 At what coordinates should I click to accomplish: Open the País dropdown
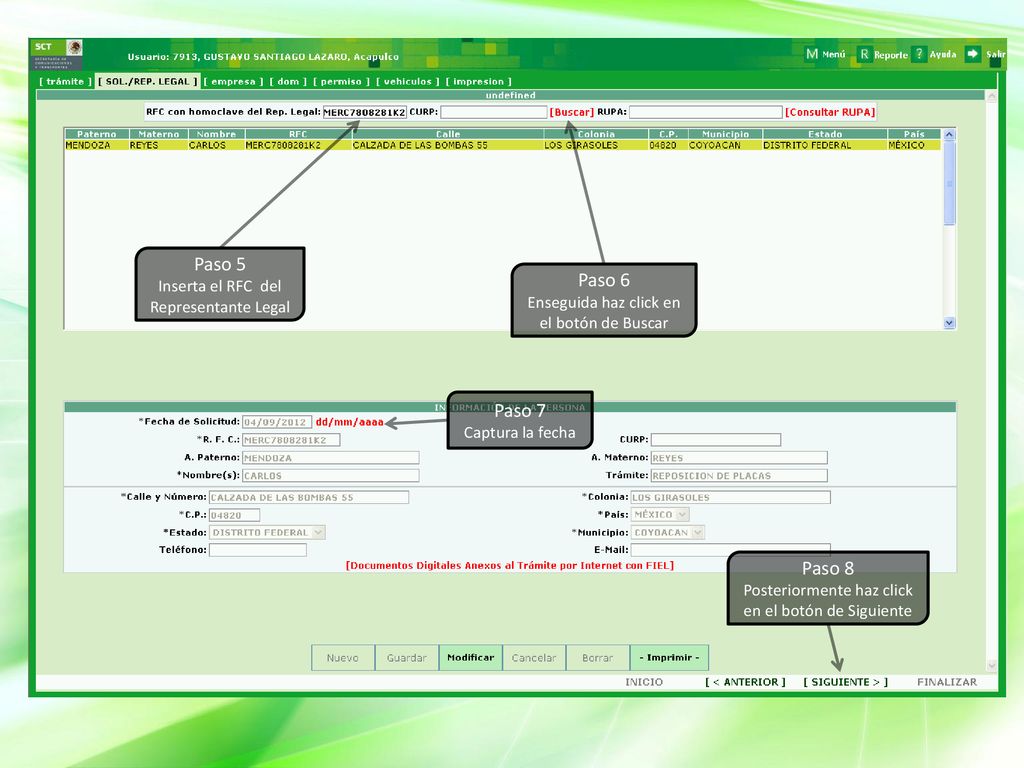(660, 515)
